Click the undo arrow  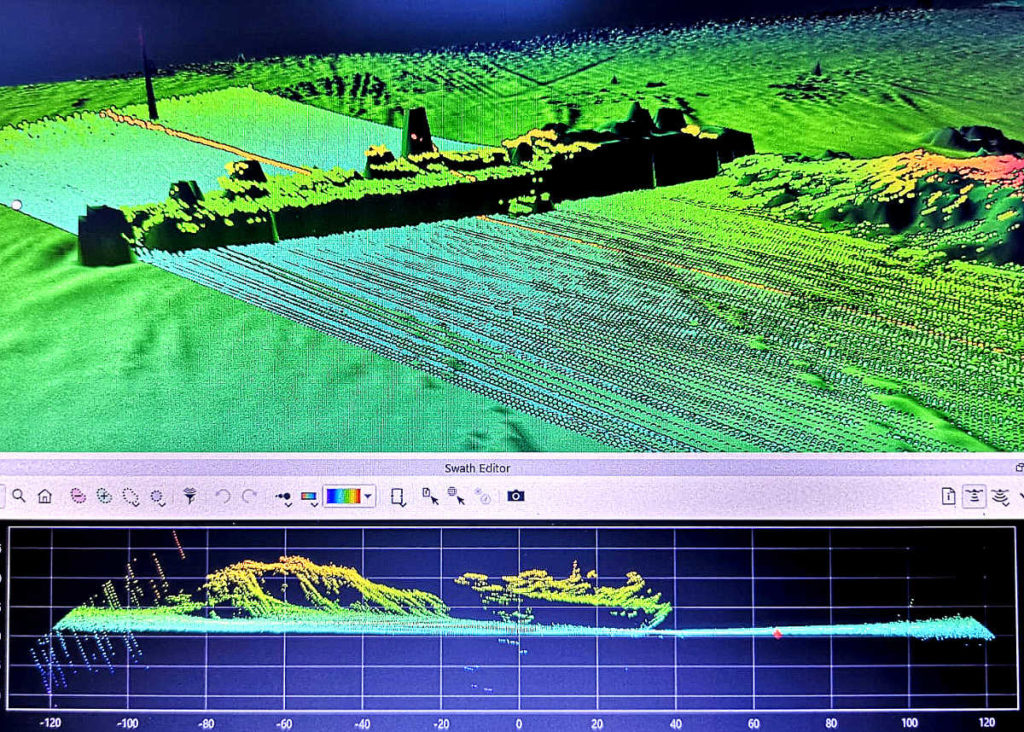[223, 496]
